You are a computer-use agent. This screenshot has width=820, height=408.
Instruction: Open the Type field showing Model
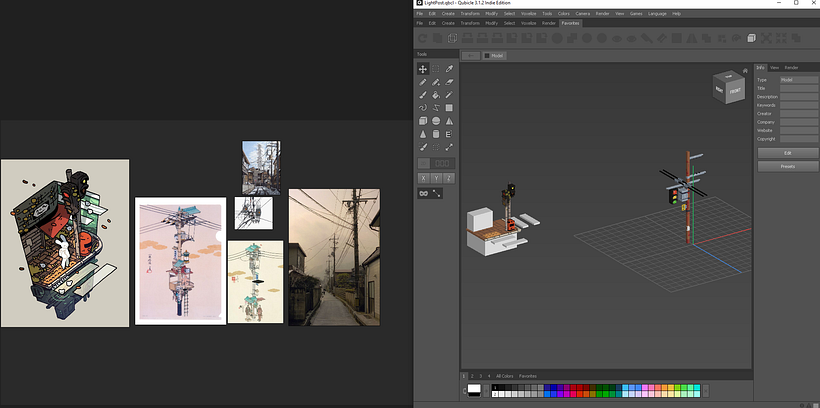(x=799, y=80)
